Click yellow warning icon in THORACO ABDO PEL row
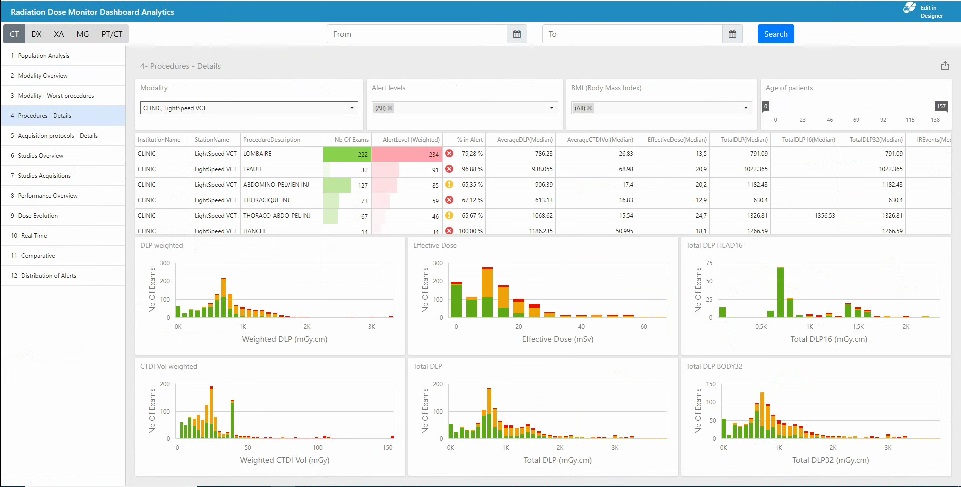Screen dimensions: 961x487 [x=449, y=215]
